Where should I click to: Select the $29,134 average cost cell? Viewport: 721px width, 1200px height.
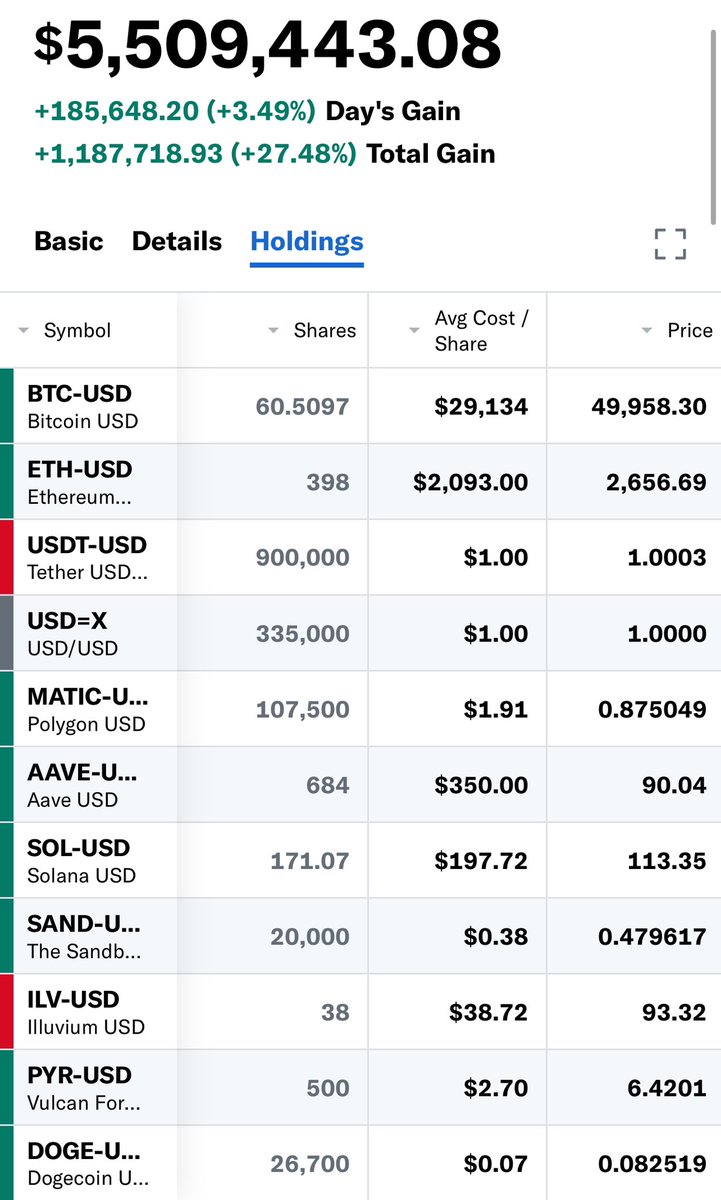tap(457, 407)
